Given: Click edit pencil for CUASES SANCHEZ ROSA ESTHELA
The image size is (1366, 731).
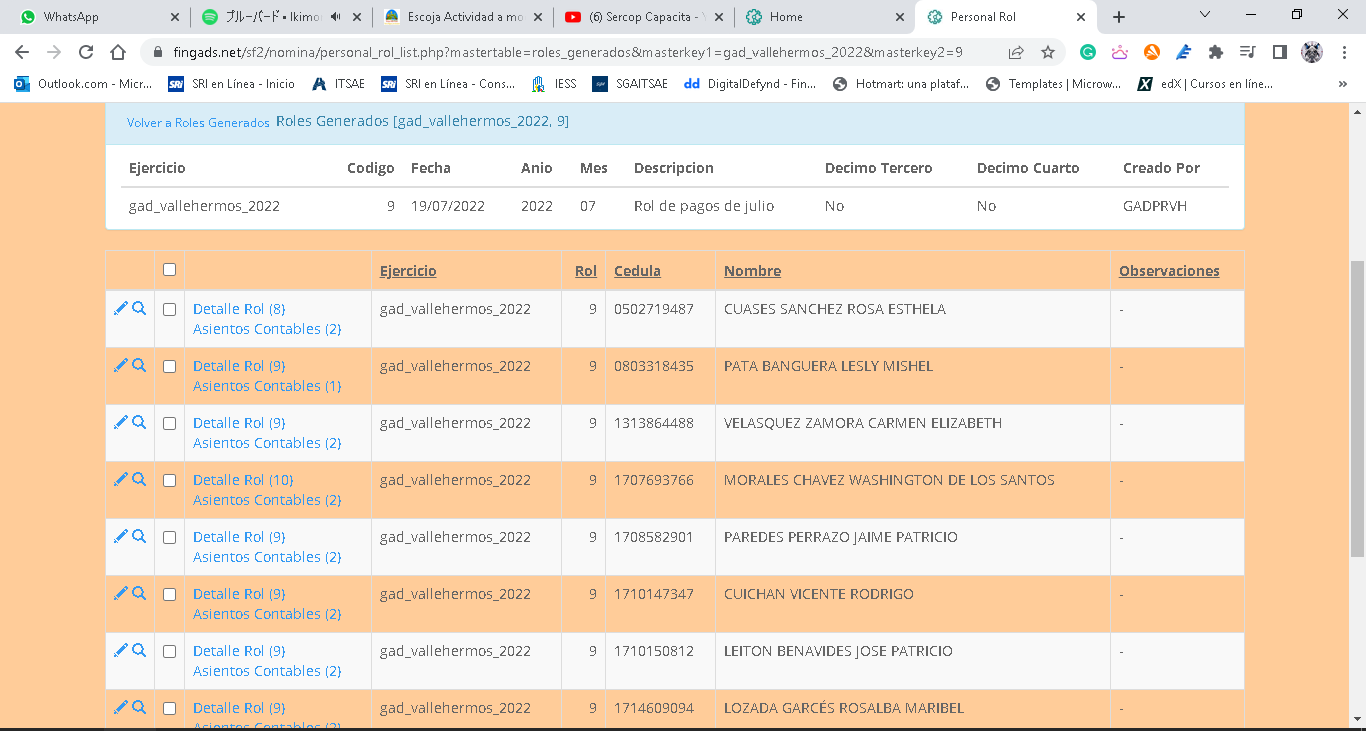Looking at the screenshot, I should 120,309.
